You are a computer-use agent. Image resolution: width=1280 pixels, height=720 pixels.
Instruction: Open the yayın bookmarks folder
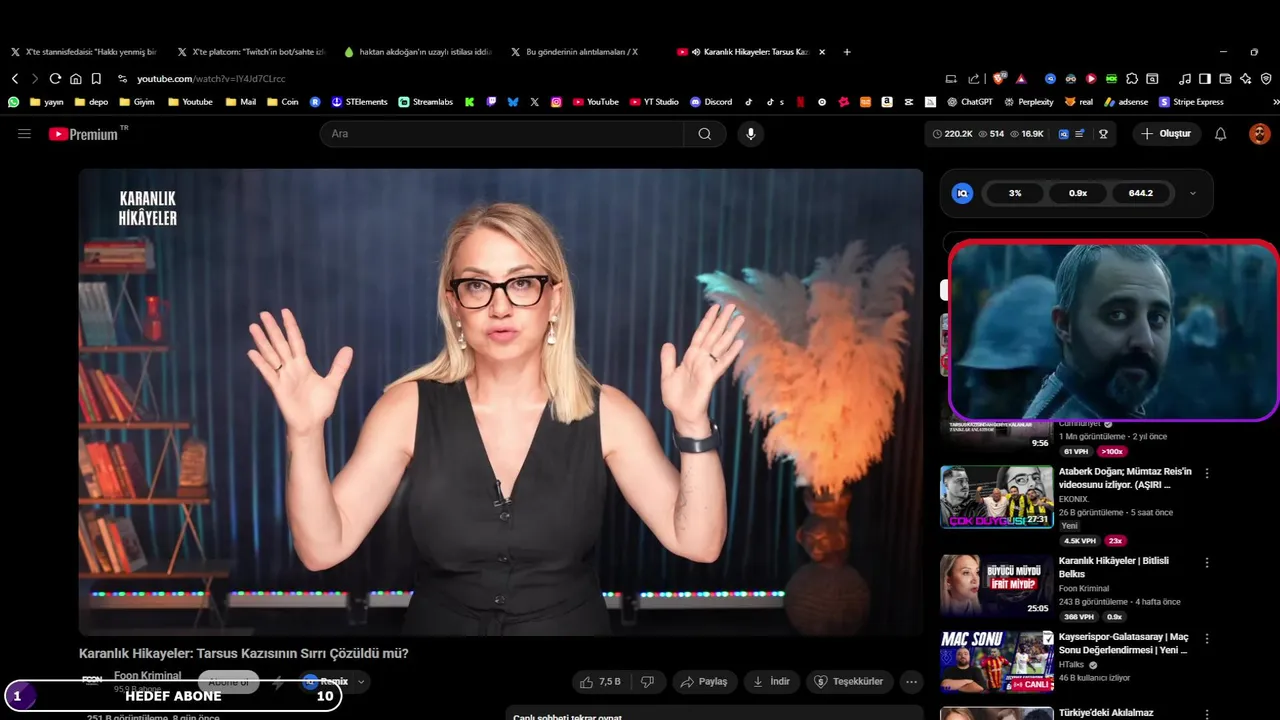(x=46, y=101)
